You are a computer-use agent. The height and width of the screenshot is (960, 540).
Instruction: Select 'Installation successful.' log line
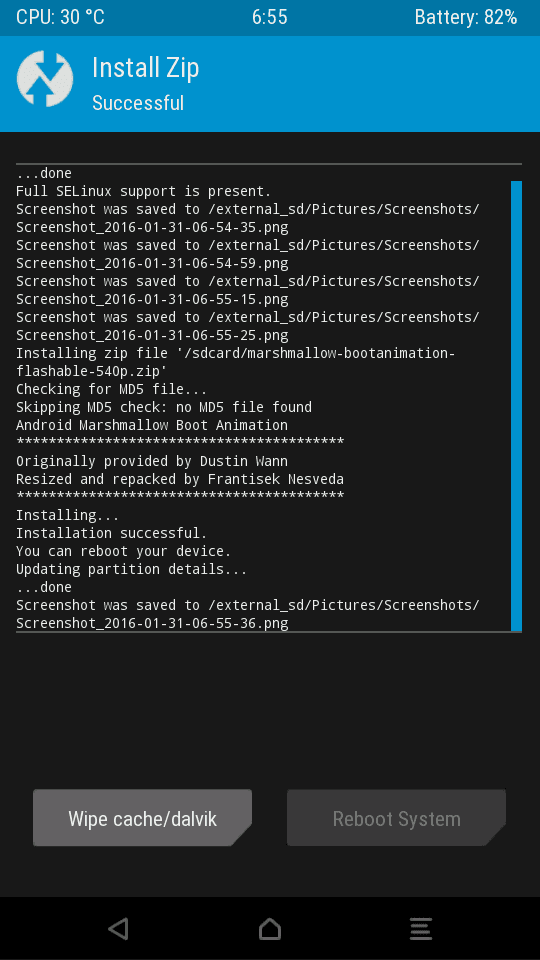111,533
